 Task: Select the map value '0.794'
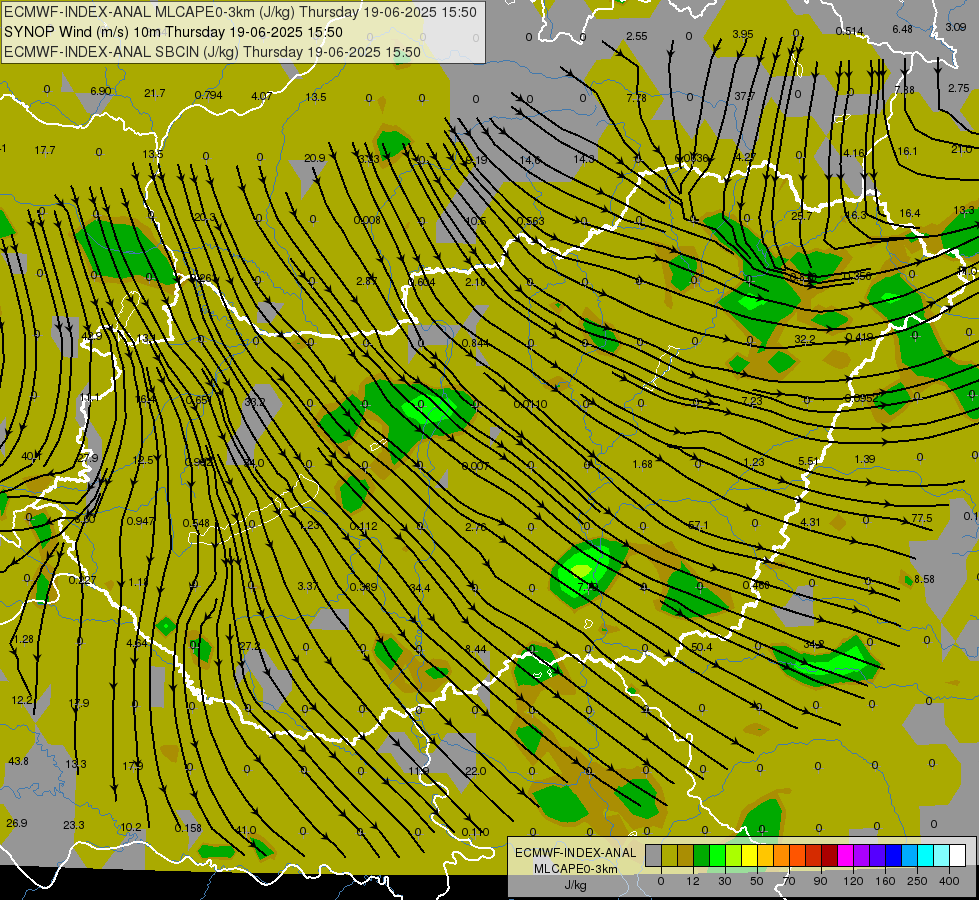pyautogui.click(x=209, y=96)
